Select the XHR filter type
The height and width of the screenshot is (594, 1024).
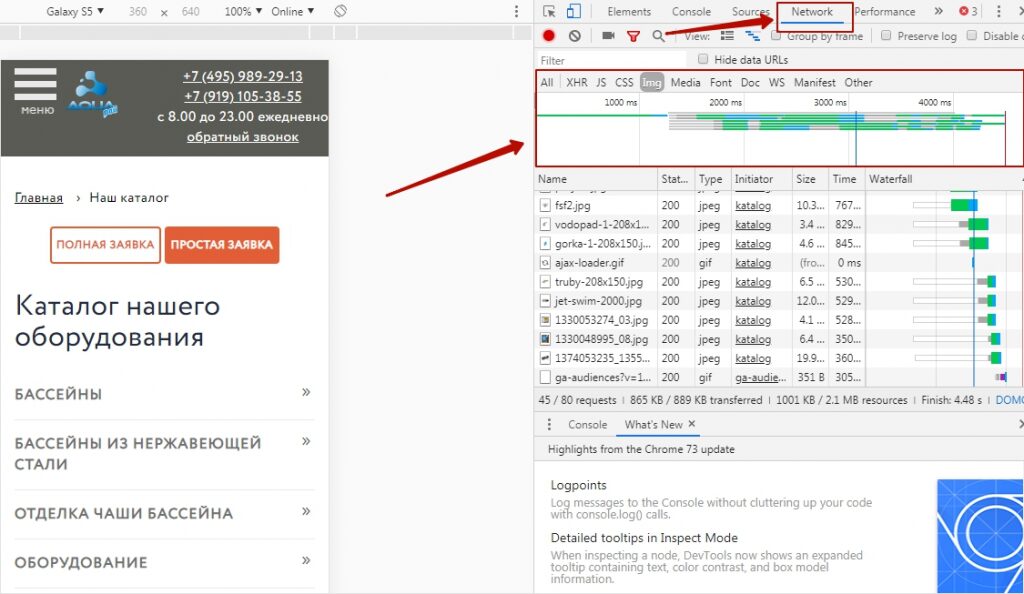coord(577,83)
